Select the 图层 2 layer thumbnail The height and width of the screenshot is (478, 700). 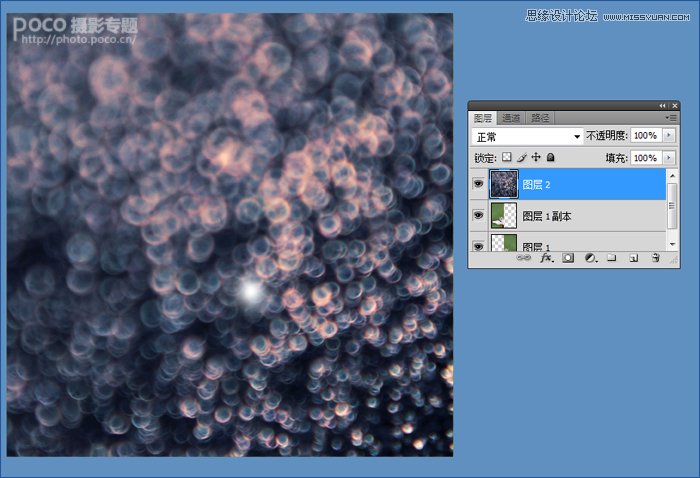(504, 184)
